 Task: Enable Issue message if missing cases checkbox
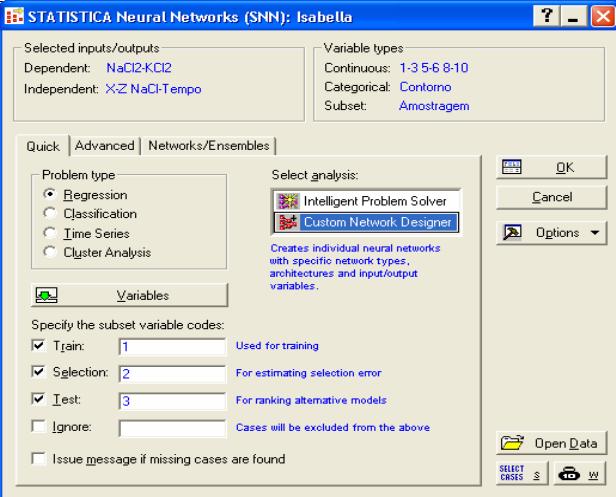coord(38,458)
